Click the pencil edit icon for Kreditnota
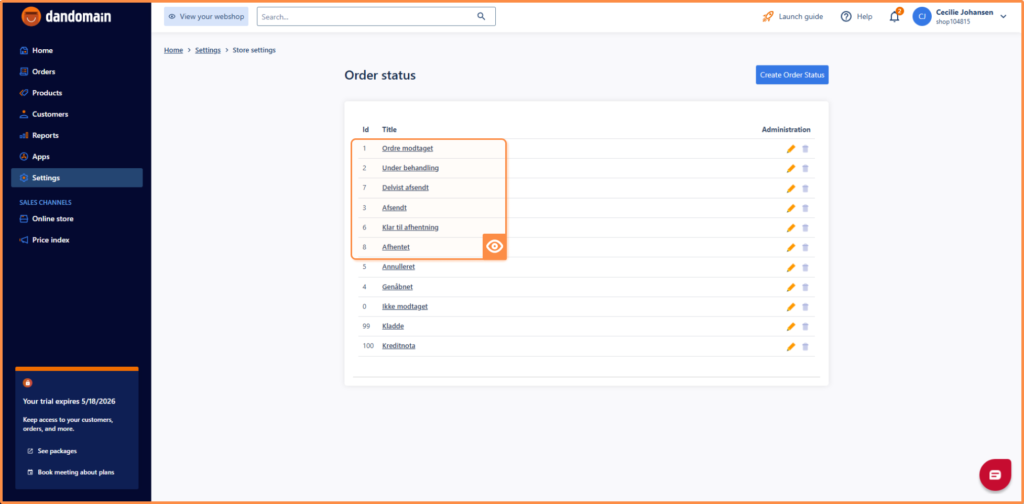Screen dimensions: 1024x504 [791, 347]
